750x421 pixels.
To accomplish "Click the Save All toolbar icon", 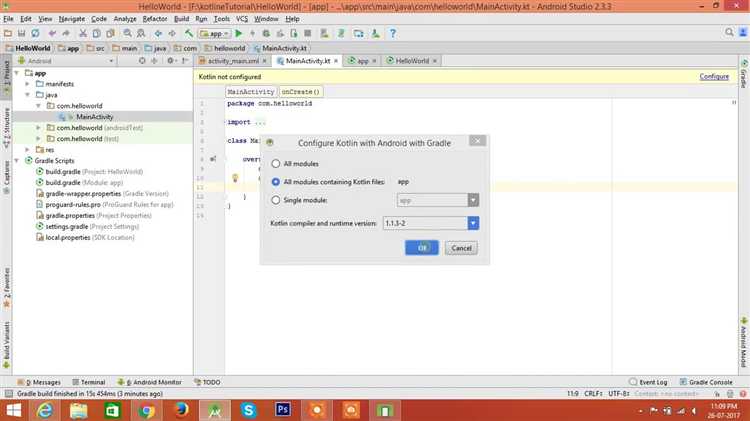I will [22, 33].
